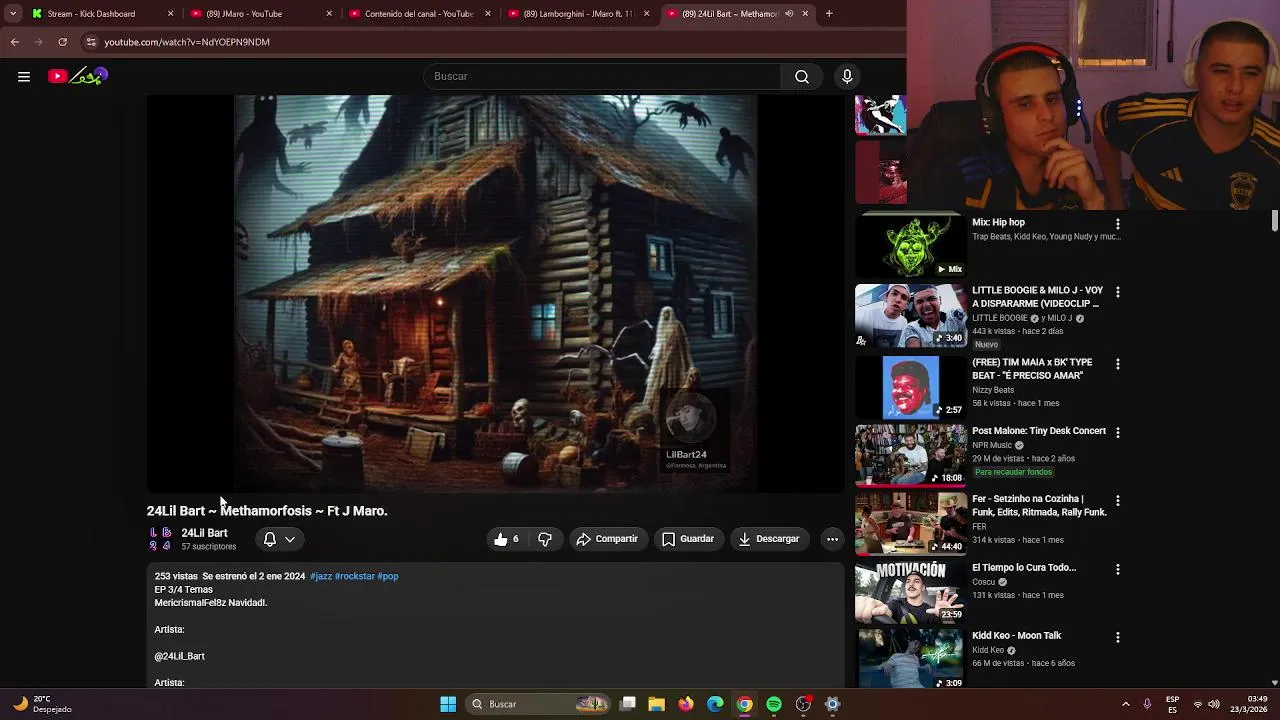The height and width of the screenshot is (720, 1280).
Task: Open Fer Setzinho na Cozinha thumbnail
Action: [x=911, y=523]
